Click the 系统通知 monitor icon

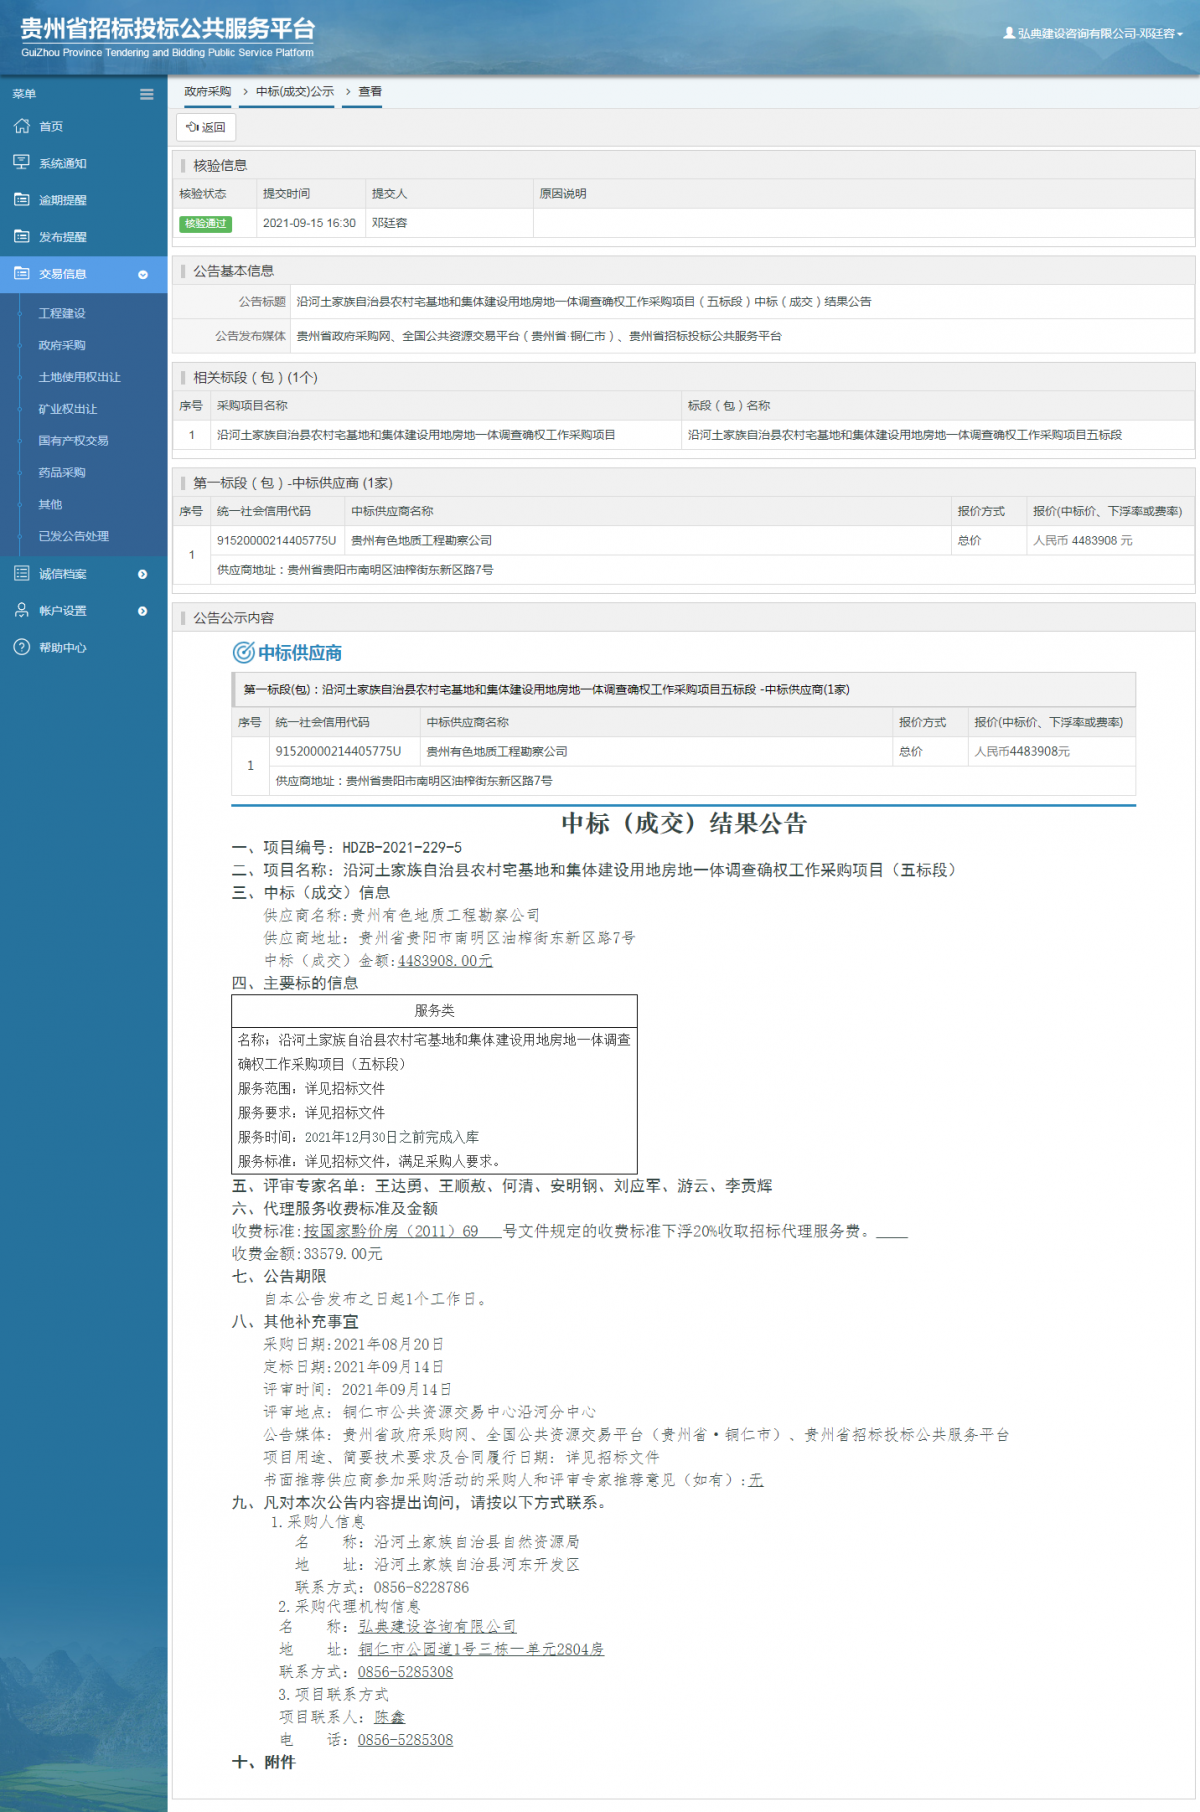tap(22, 162)
